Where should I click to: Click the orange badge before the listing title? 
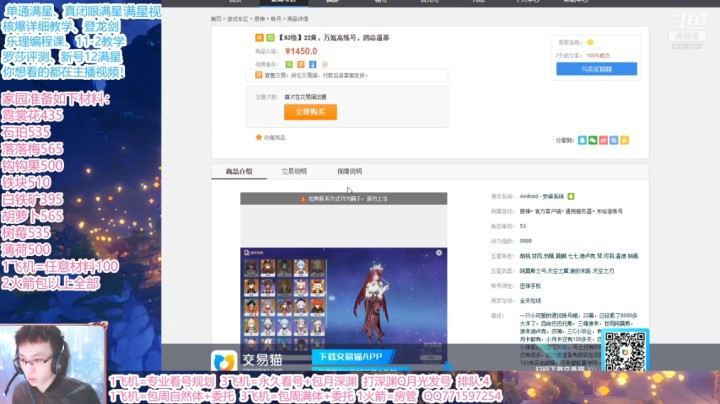(x=259, y=38)
